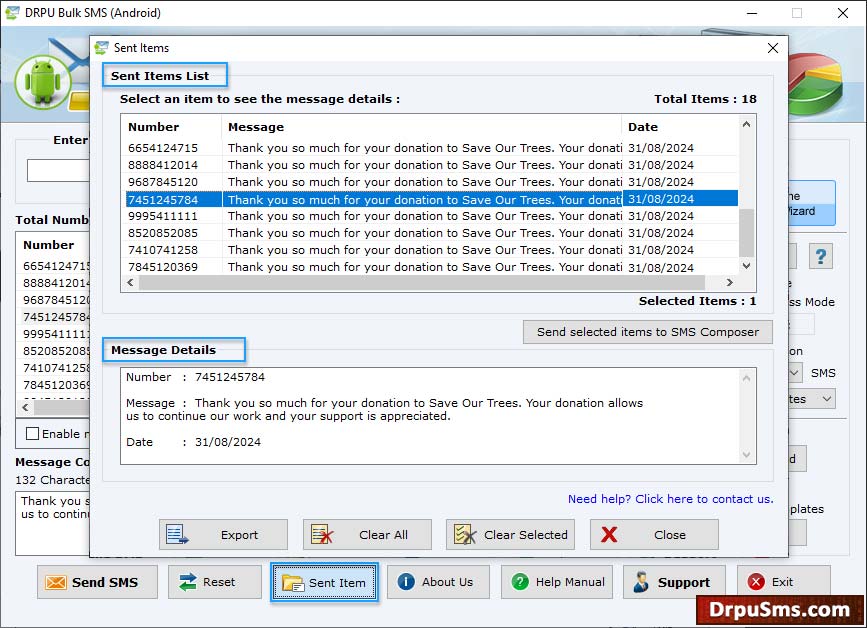
Task: Open the 'Need help? Click here' link
Action: [670, 499]
